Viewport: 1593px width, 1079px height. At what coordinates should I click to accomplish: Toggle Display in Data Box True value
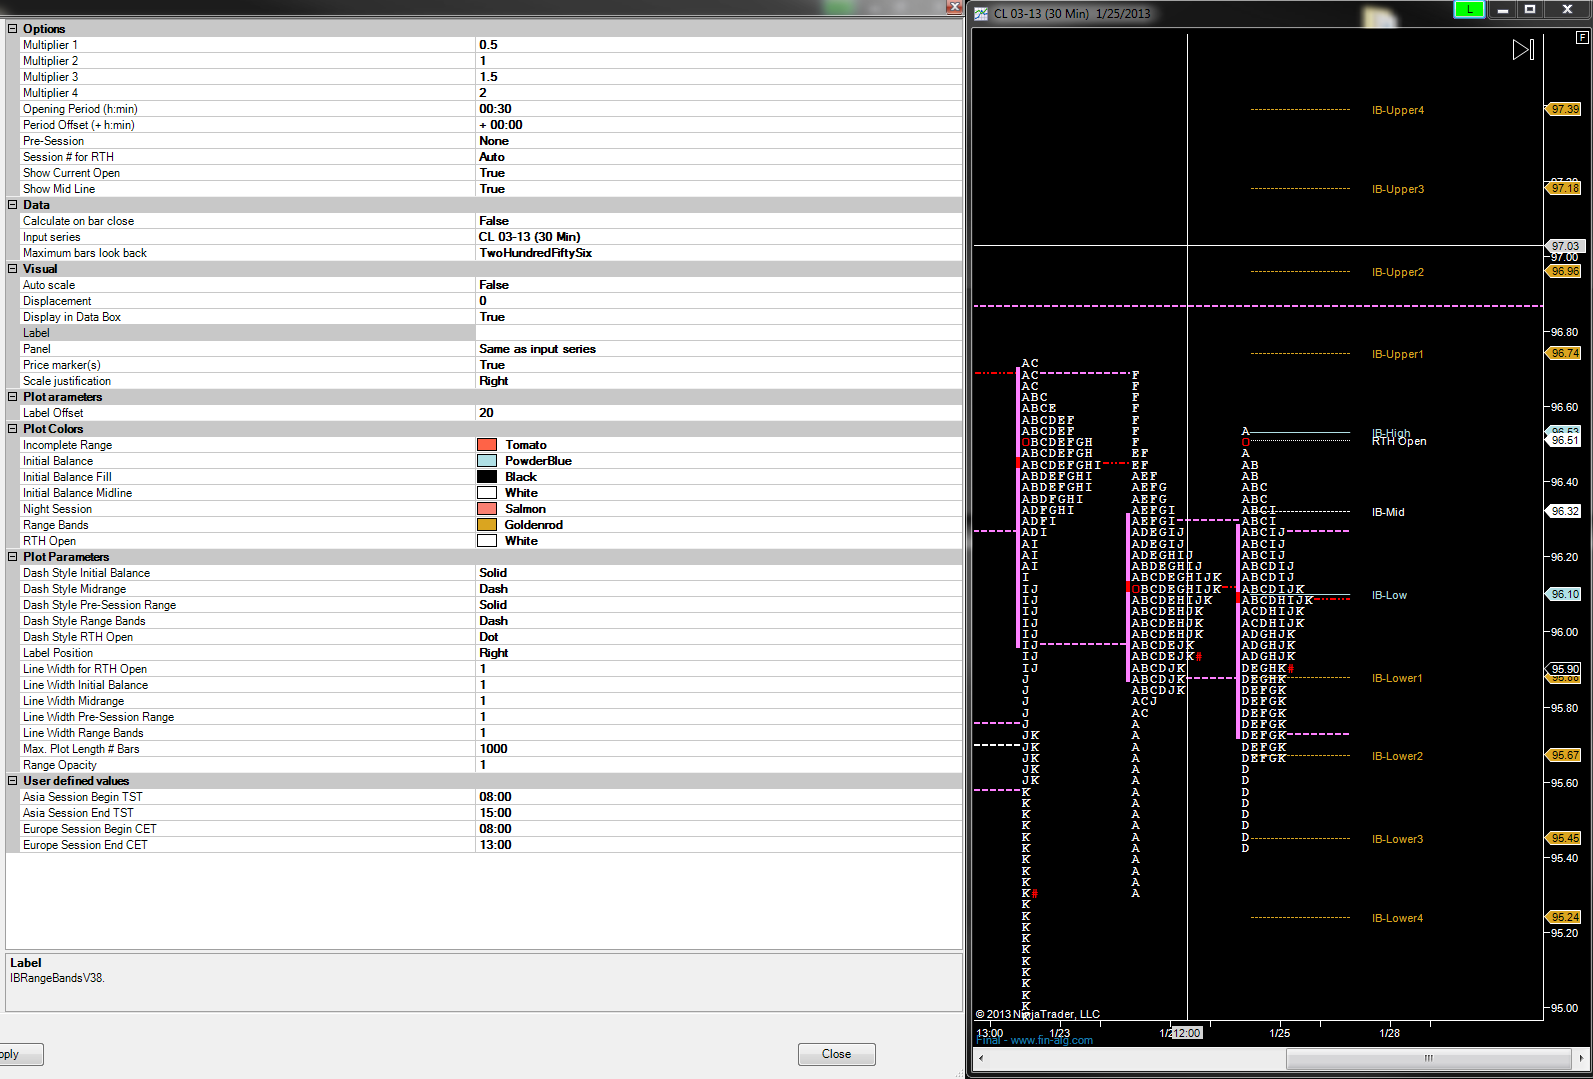(x=718, y=317)
